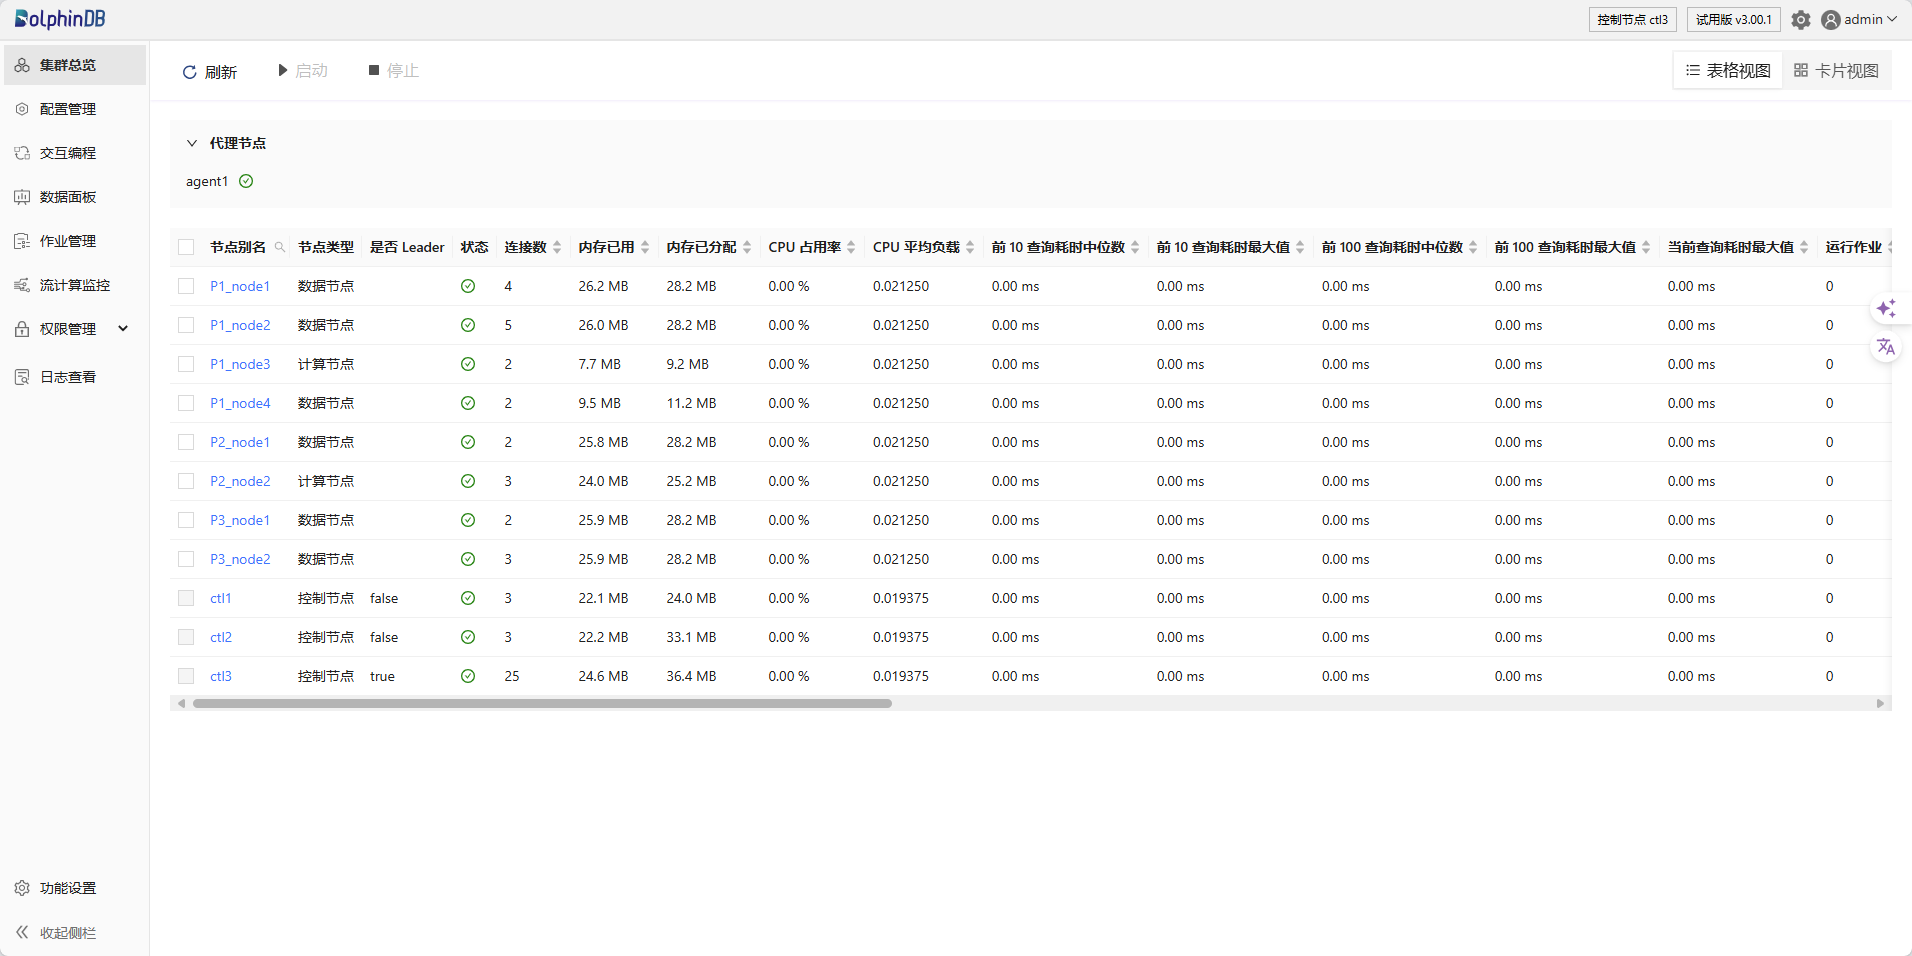Screen dimensions: 1912x956
Task: Switch to 卡片视图 card view tab
Action: 1836,71
